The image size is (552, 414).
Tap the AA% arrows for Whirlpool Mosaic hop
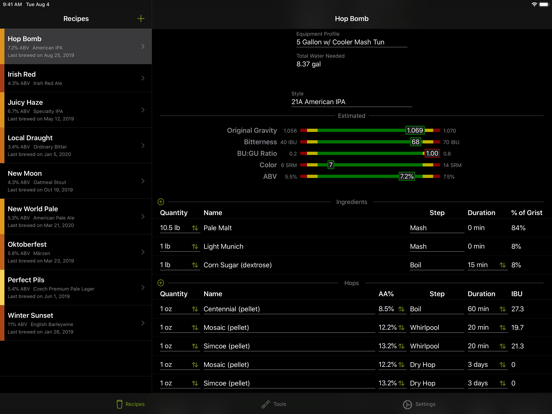click(401, 328)
